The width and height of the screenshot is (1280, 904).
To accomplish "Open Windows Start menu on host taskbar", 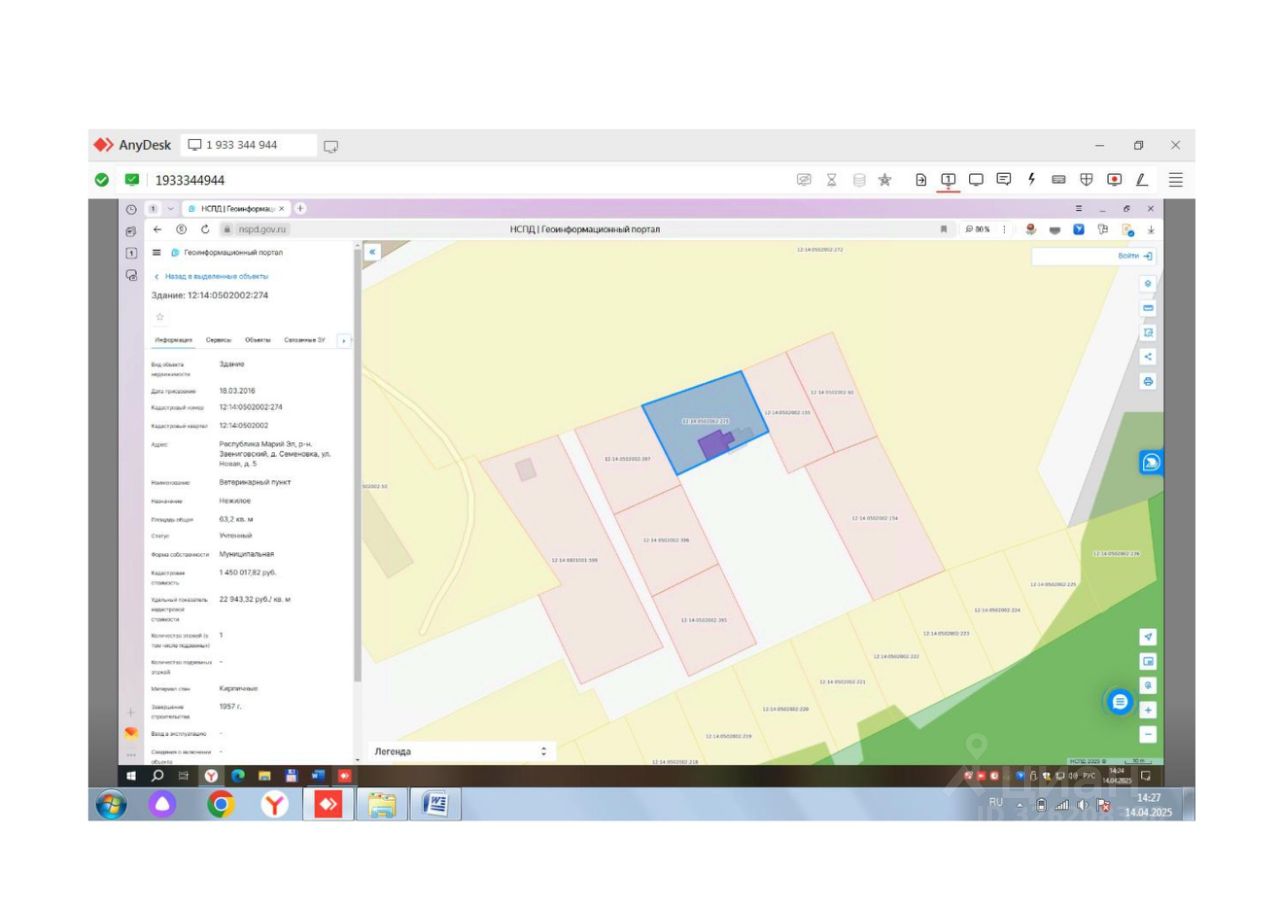I will (x=110, y=804).
